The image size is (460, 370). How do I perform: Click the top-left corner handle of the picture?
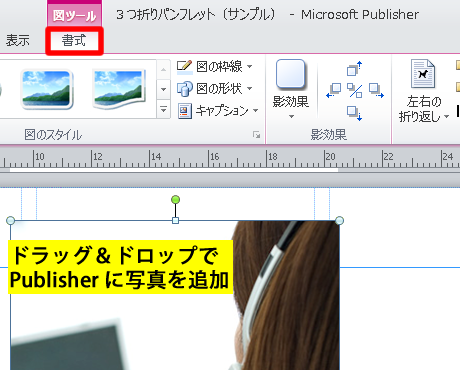pos(10,220)
